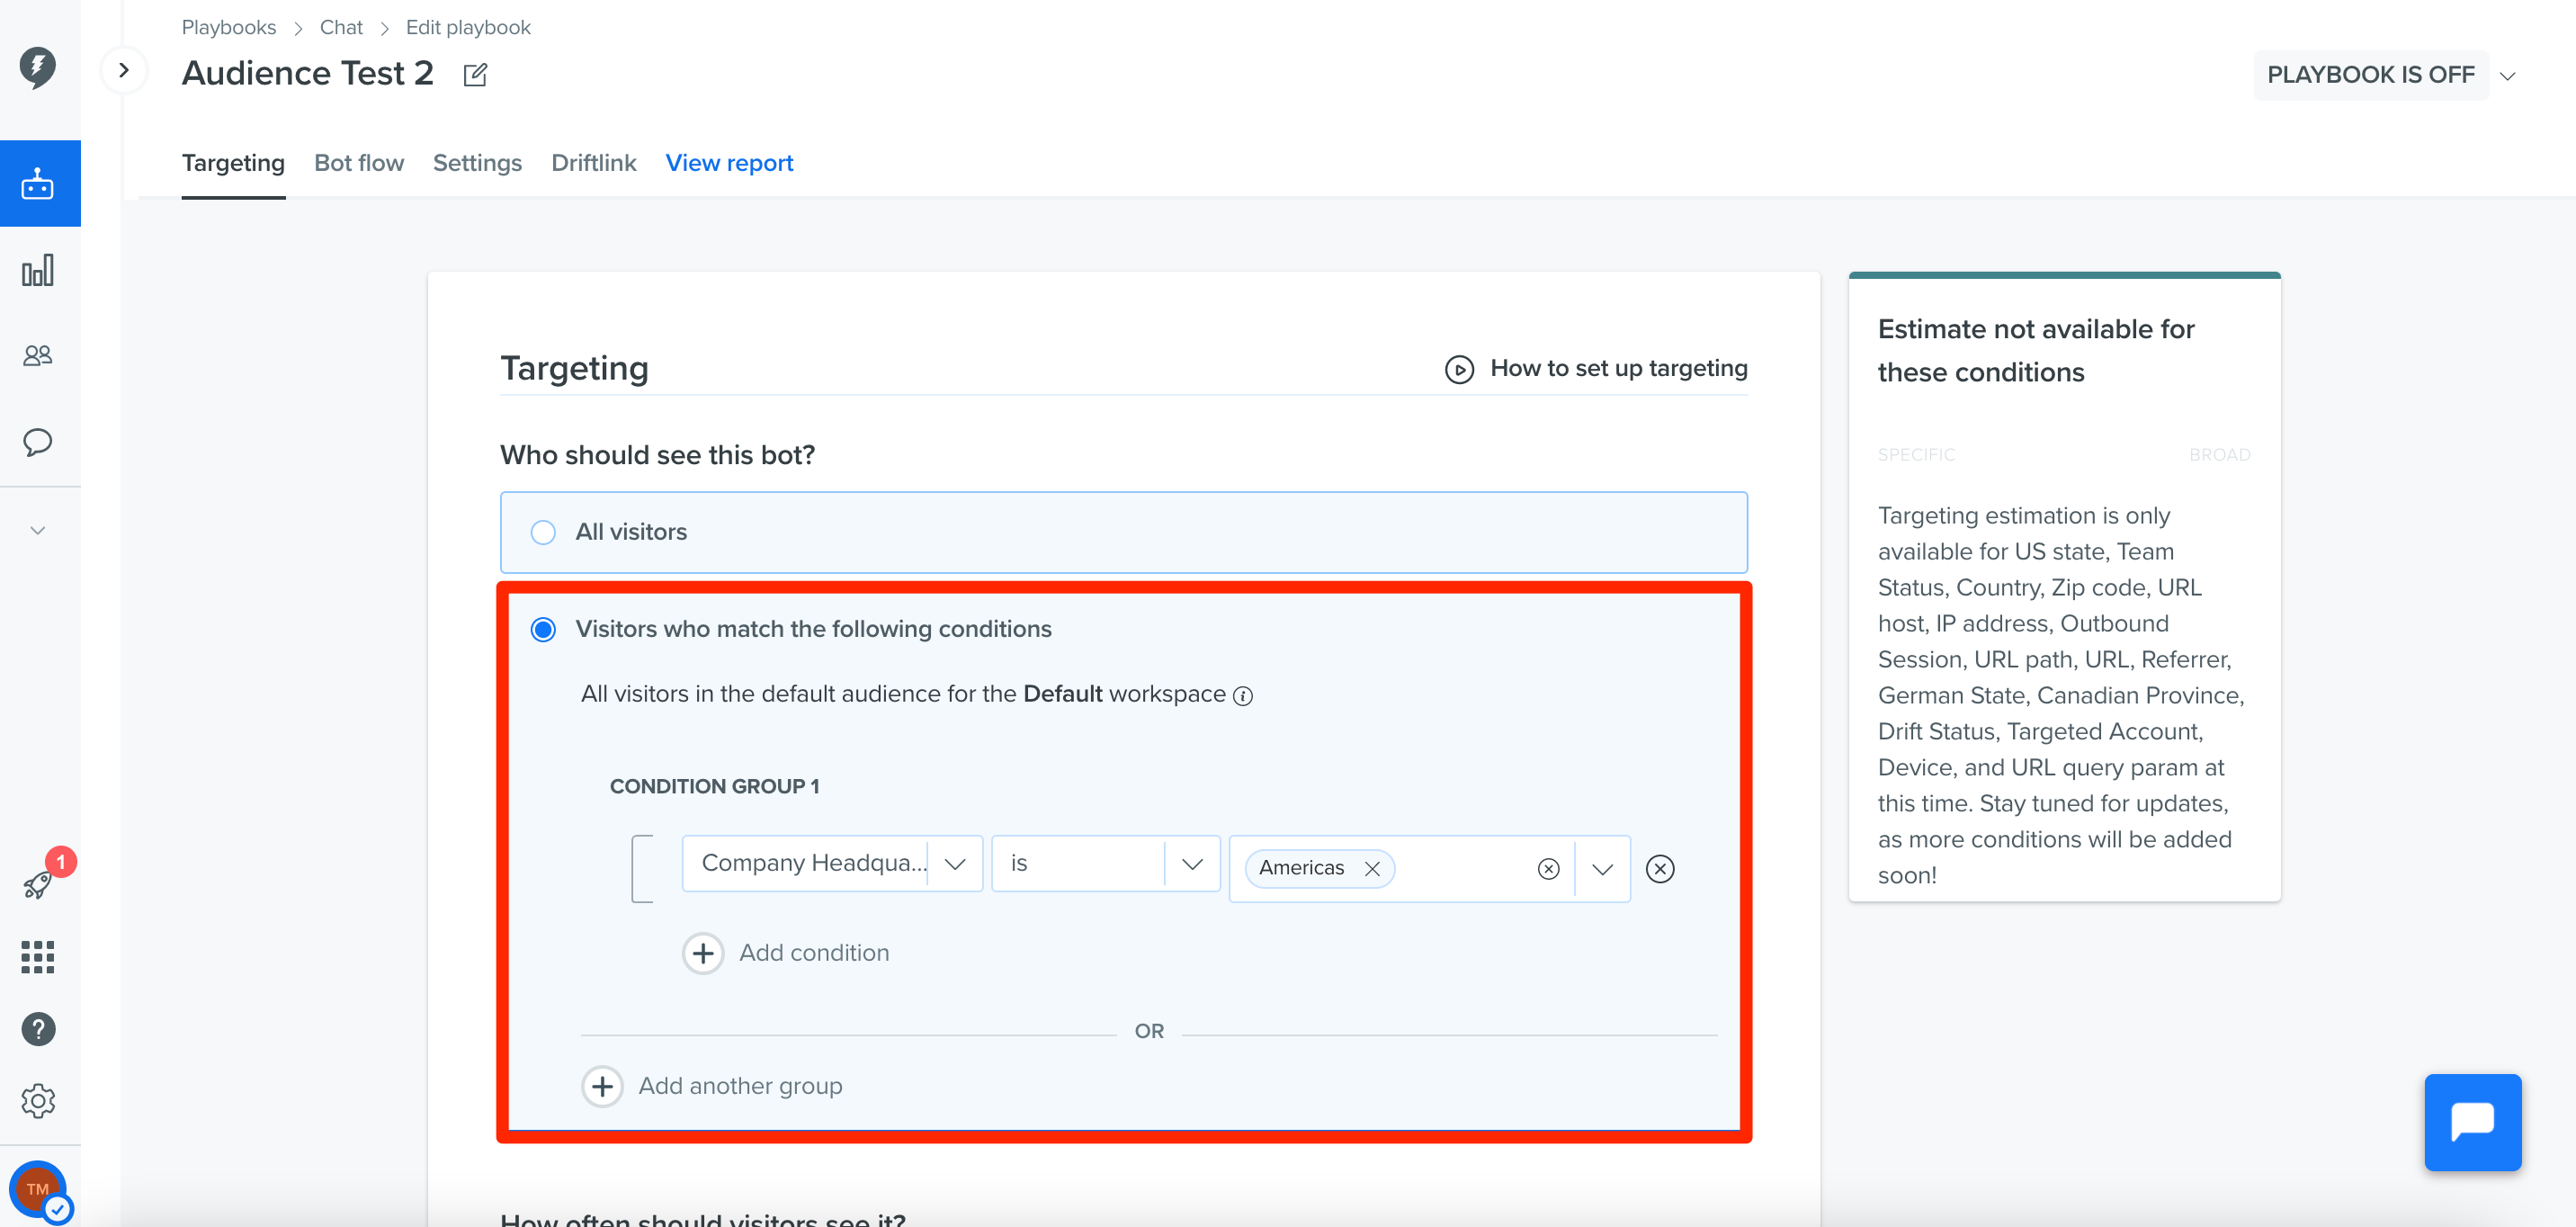Open the View report link
2576x1227 pixels.
tap(729, 163)
